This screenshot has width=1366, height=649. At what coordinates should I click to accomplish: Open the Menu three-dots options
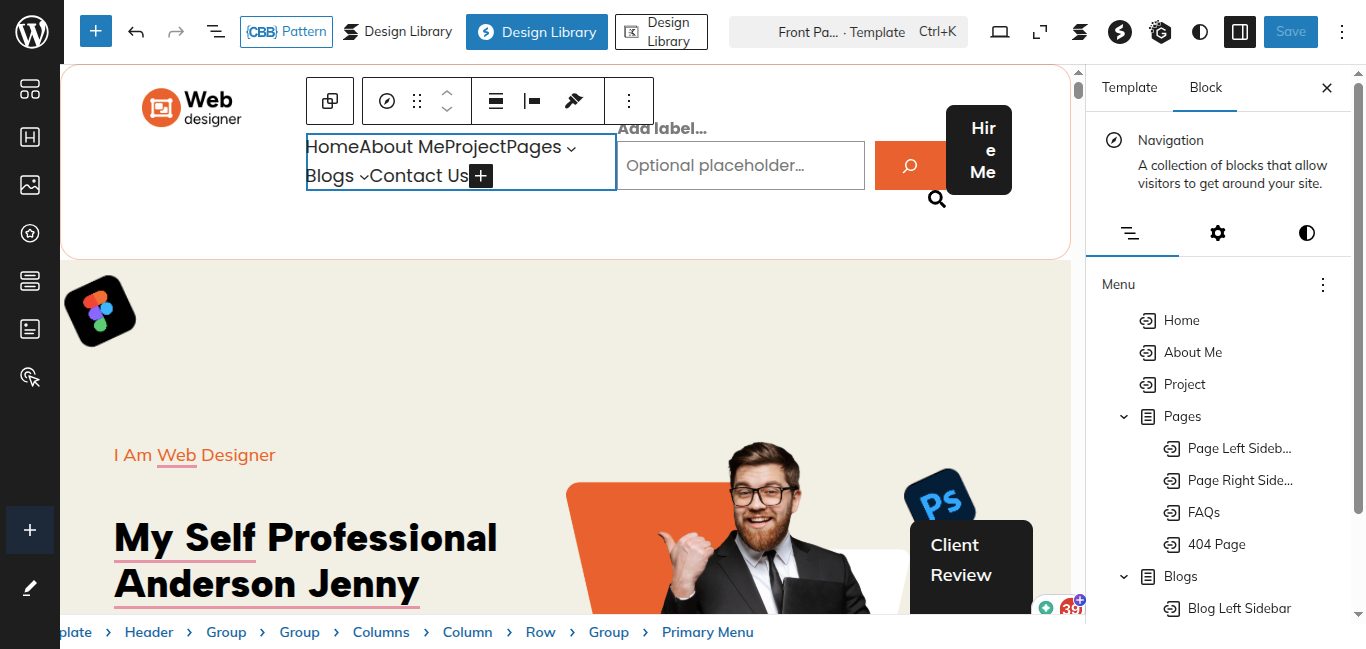[1323, 285]
